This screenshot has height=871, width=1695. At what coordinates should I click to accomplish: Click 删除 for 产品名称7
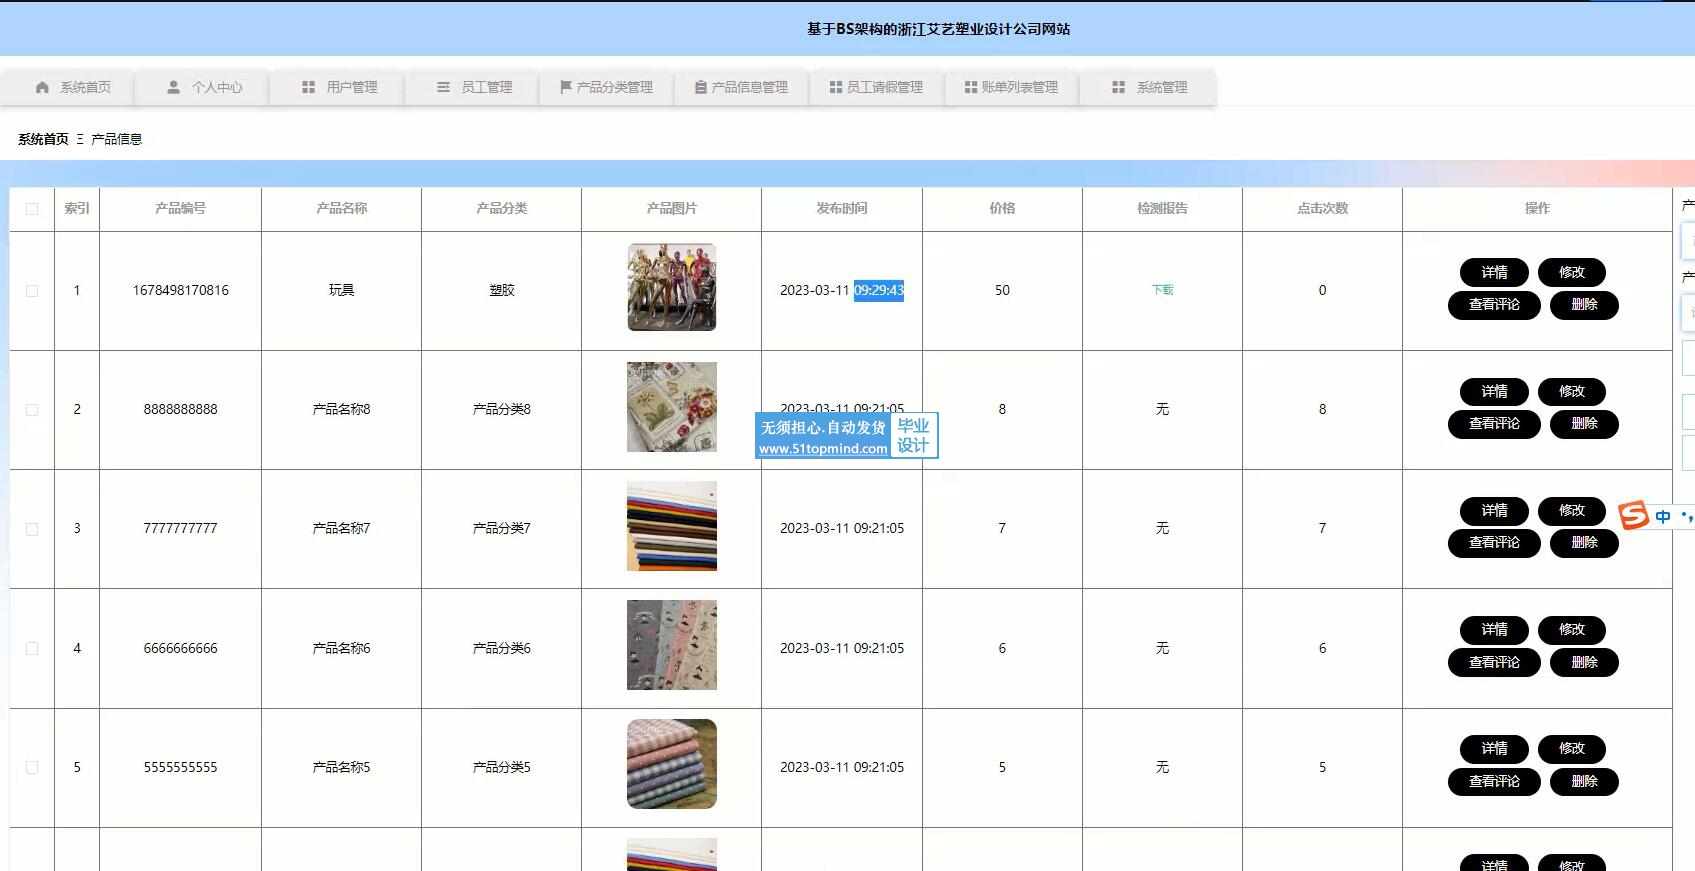(x=1584, y=543)
